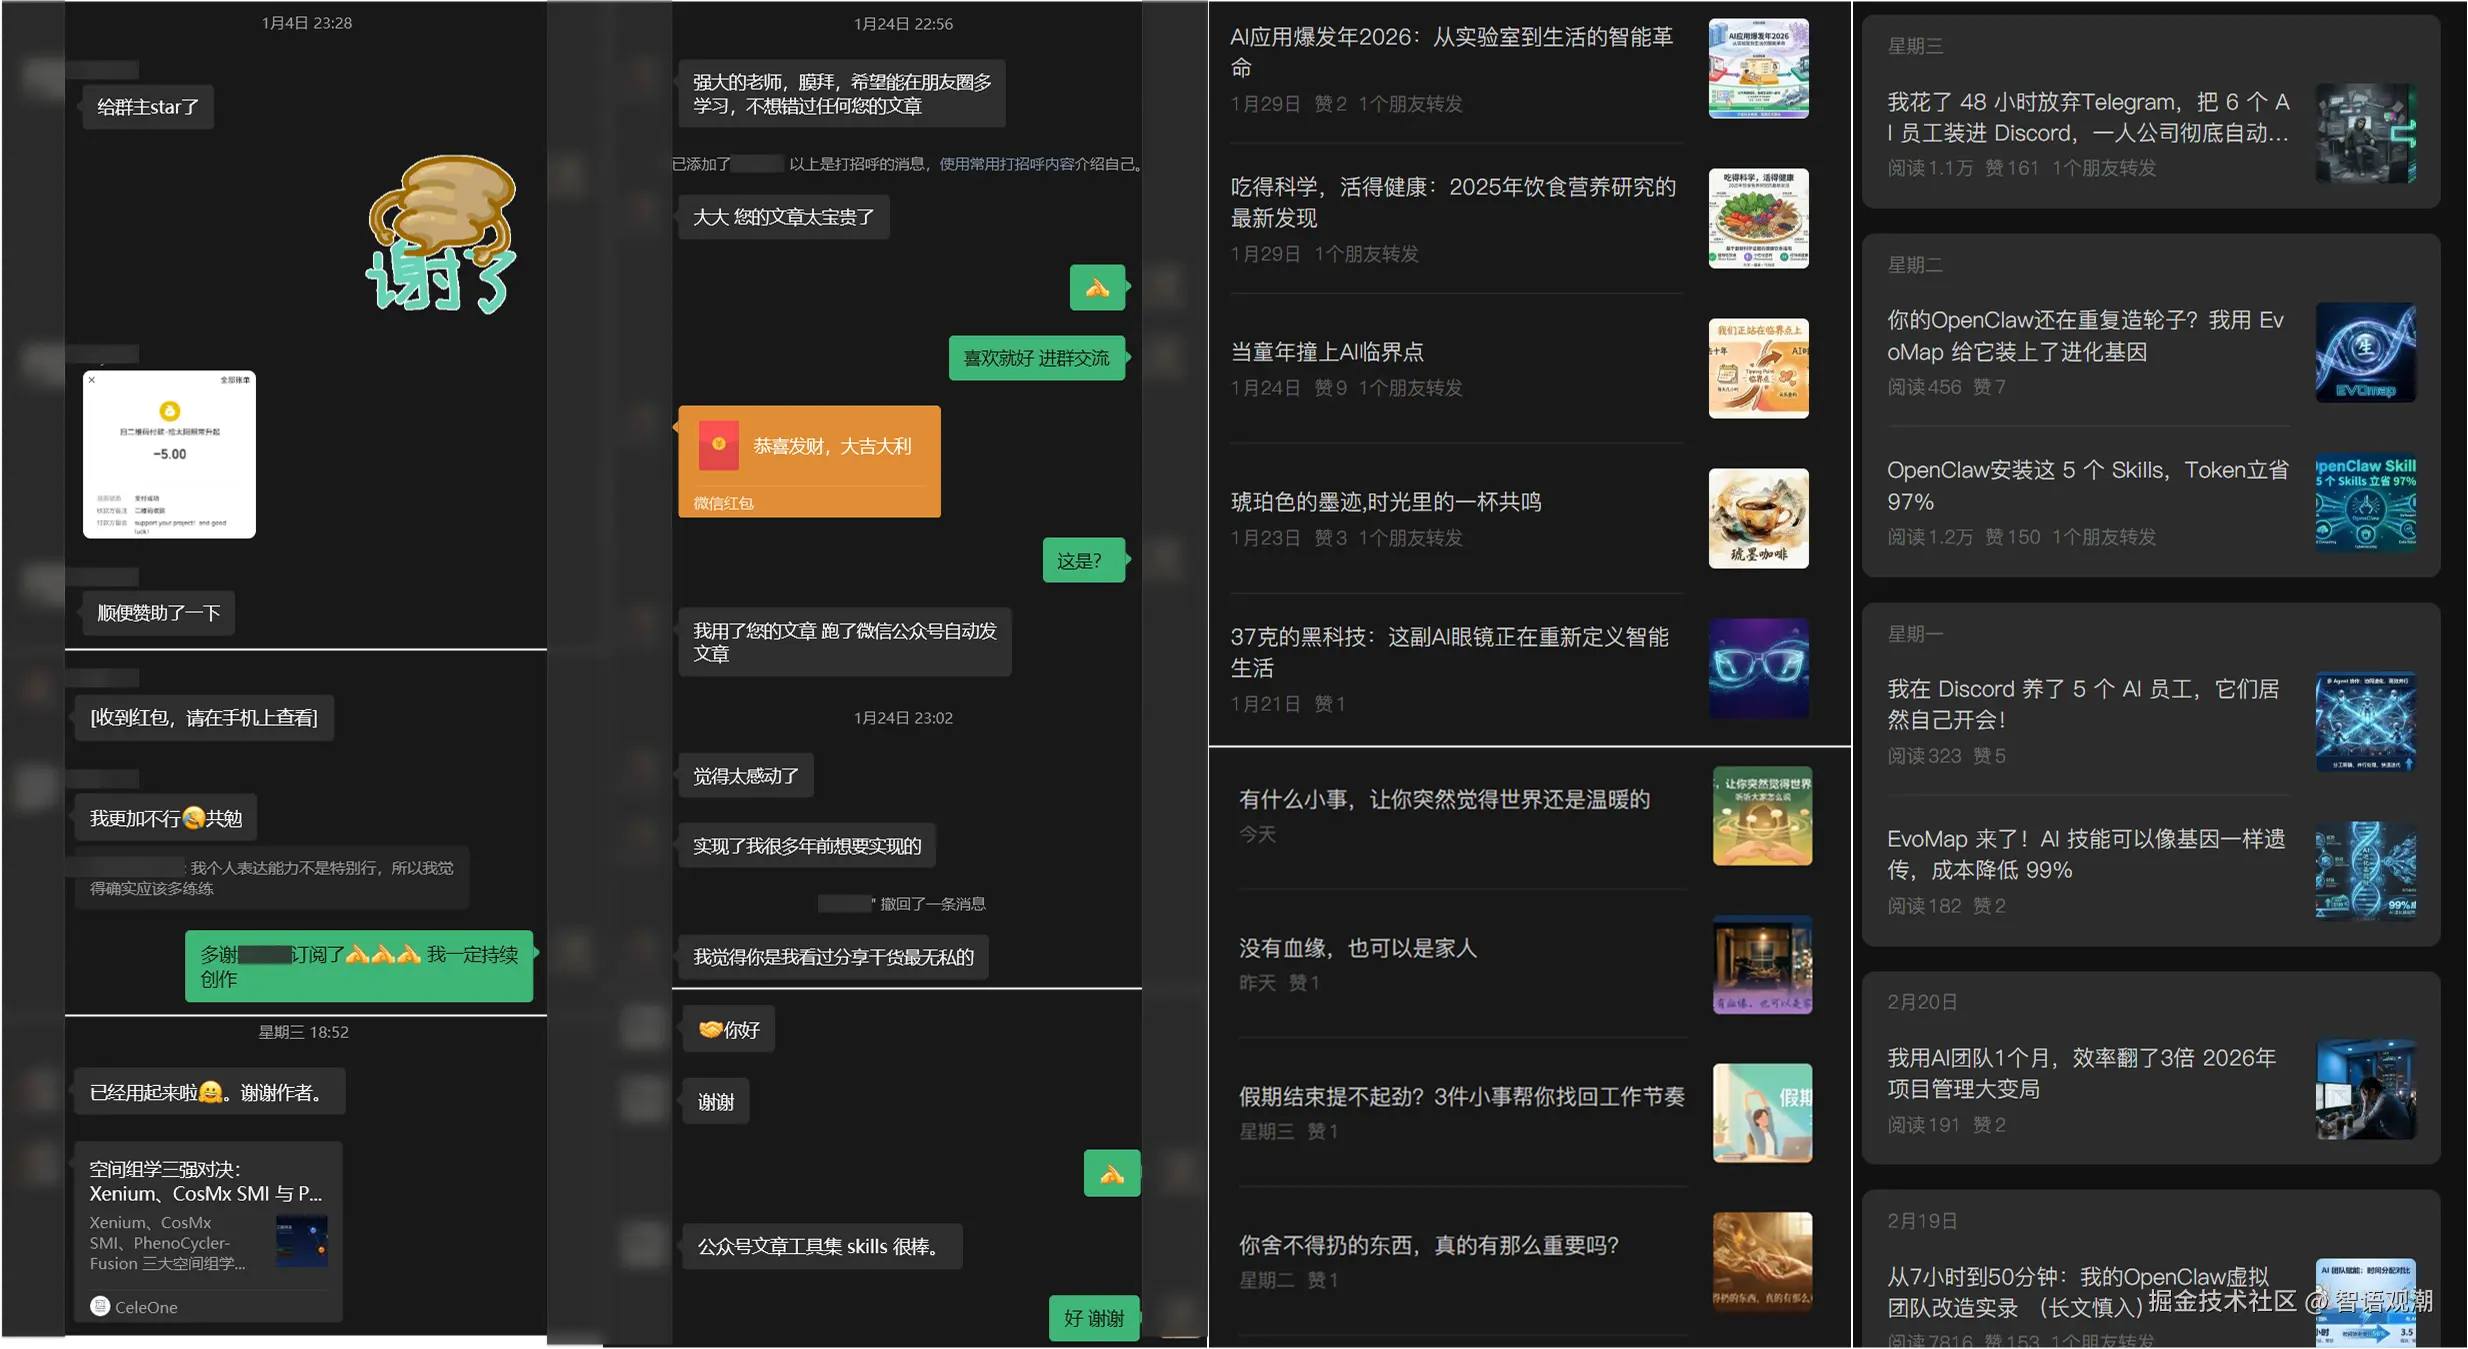Close the payment bill popup with the × icon
2468x1349 pixels.
(x=90, y=380)
